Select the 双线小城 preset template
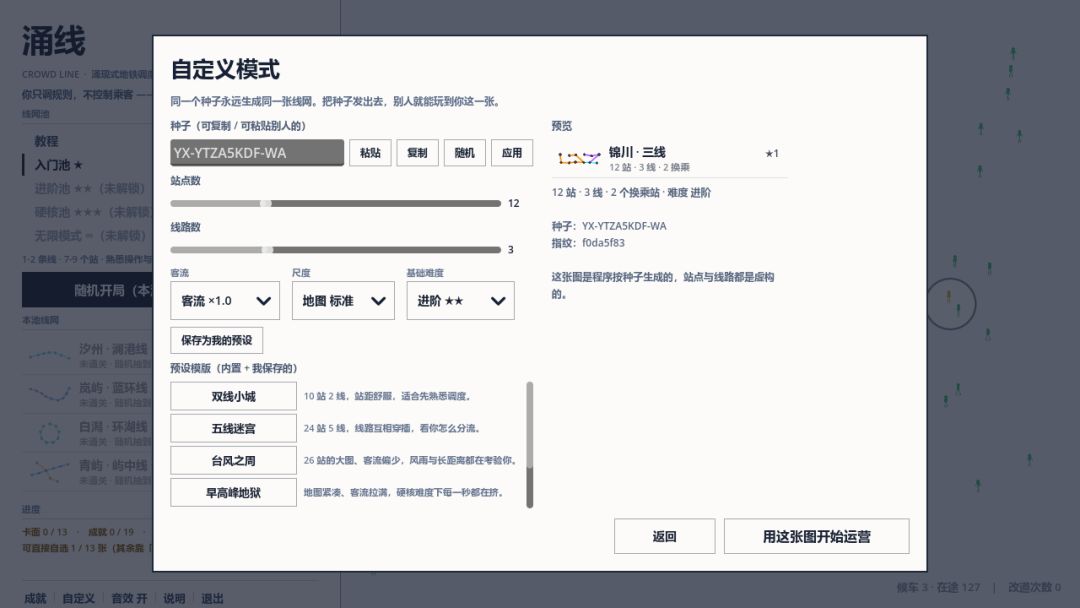 tap(233, 397)
